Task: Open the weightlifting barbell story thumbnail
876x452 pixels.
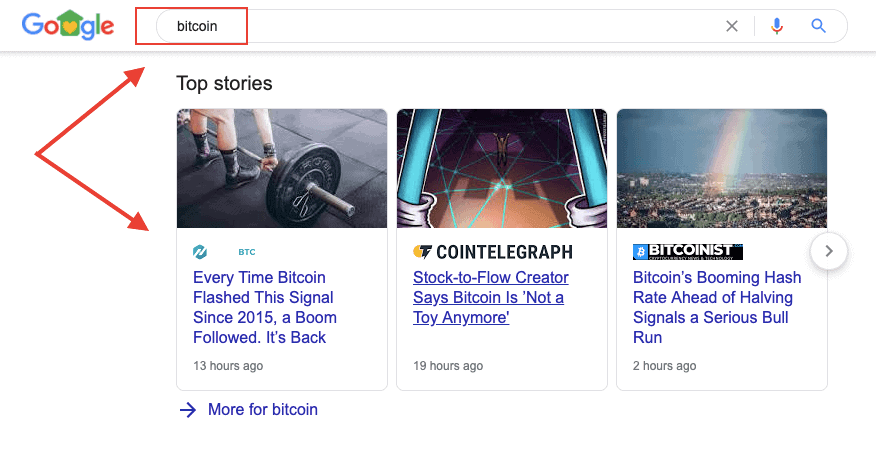Action: tap(282, 168)
